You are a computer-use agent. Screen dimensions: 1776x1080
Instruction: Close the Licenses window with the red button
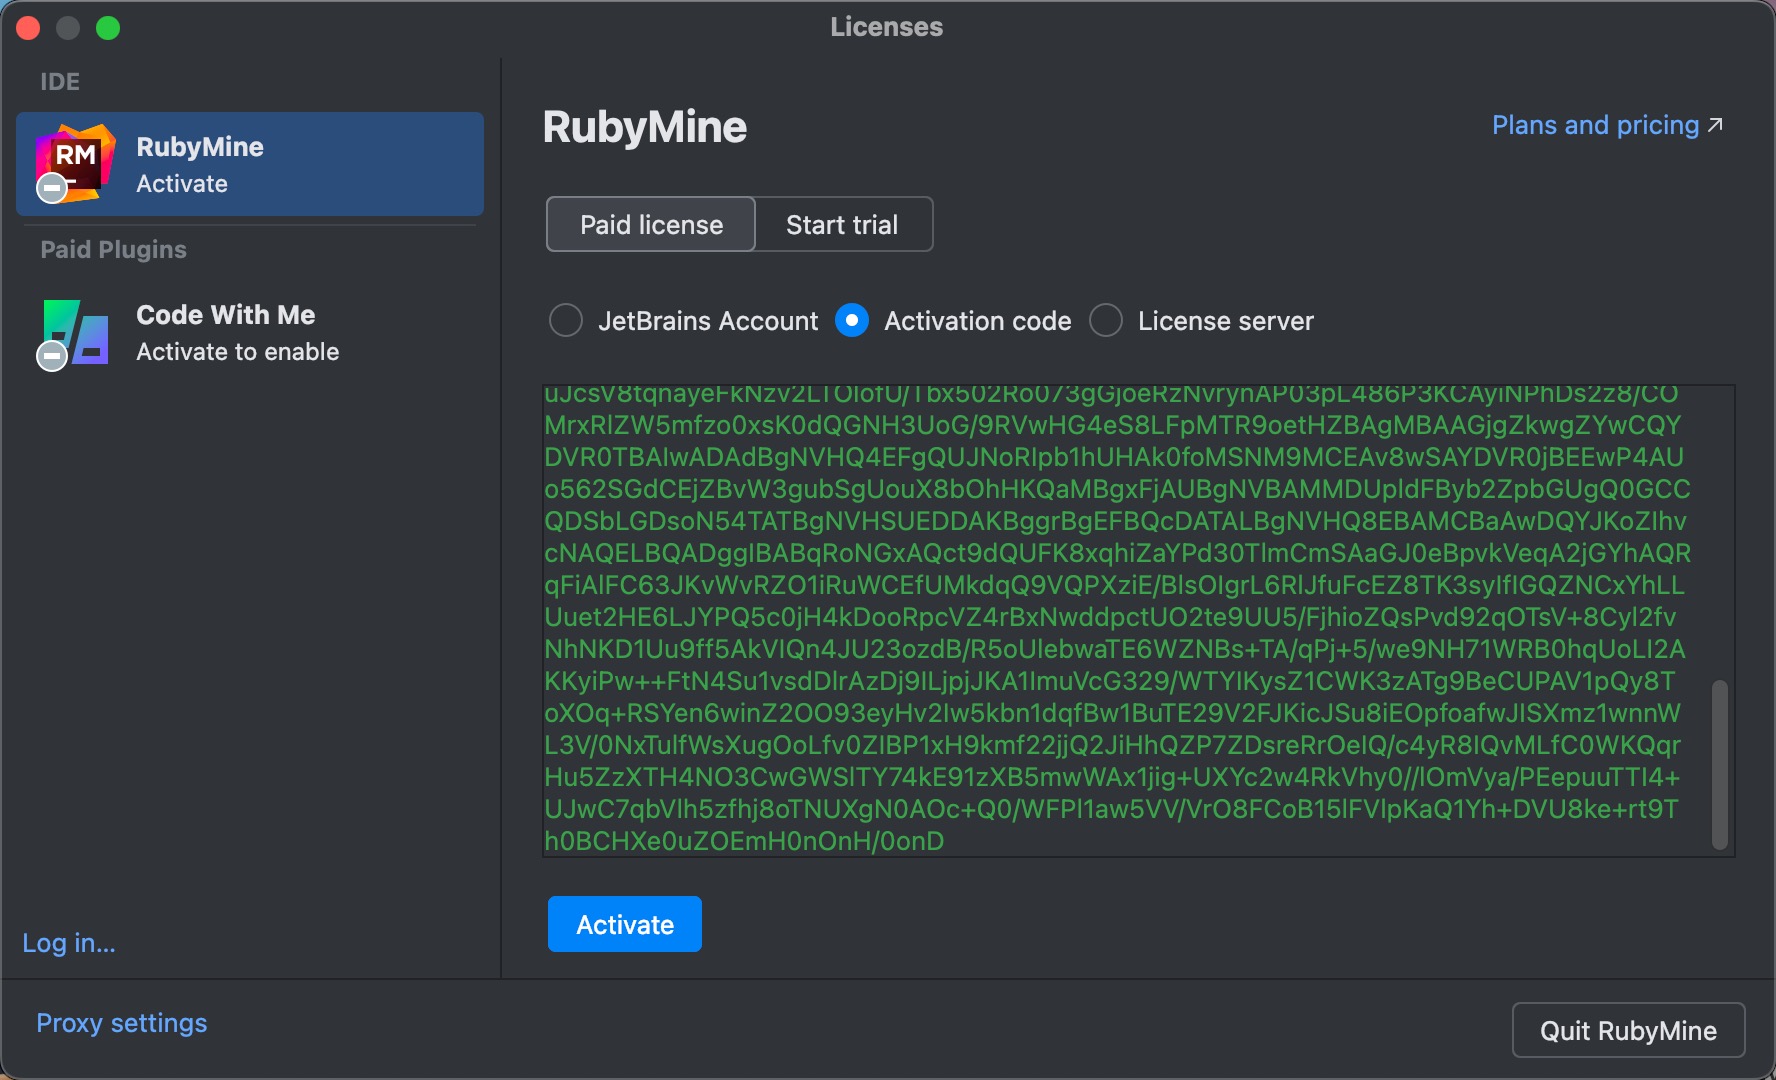(x=28, y=28)
